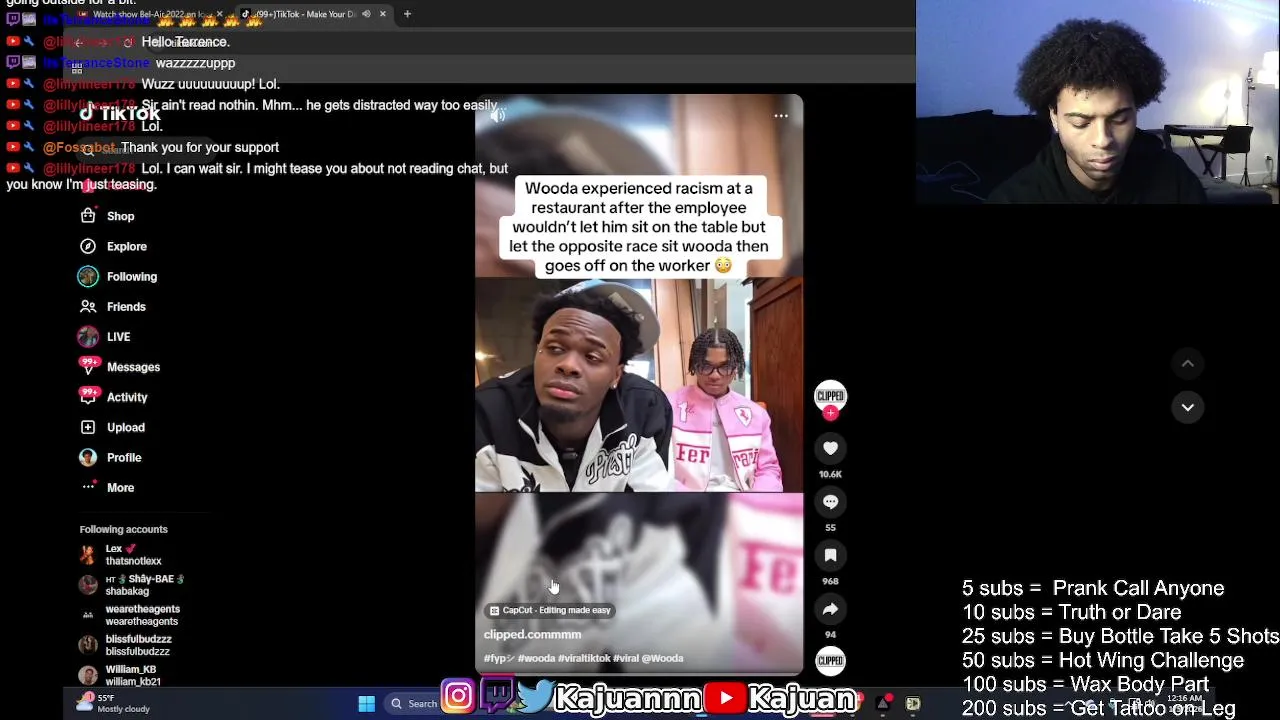Click the 10.6K like count
Viewport: 1280px width, 720px height.
tap(830, 474)
